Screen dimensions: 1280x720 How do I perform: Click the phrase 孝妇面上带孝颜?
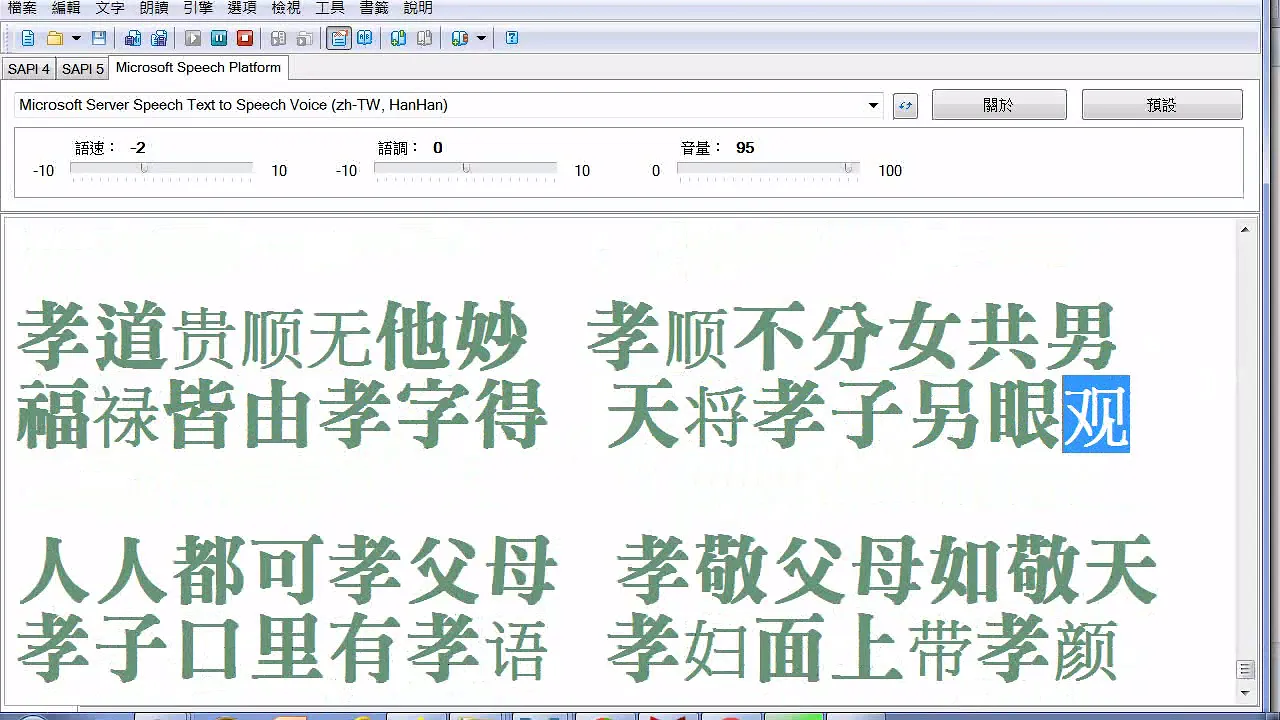(x=861, y=648)
